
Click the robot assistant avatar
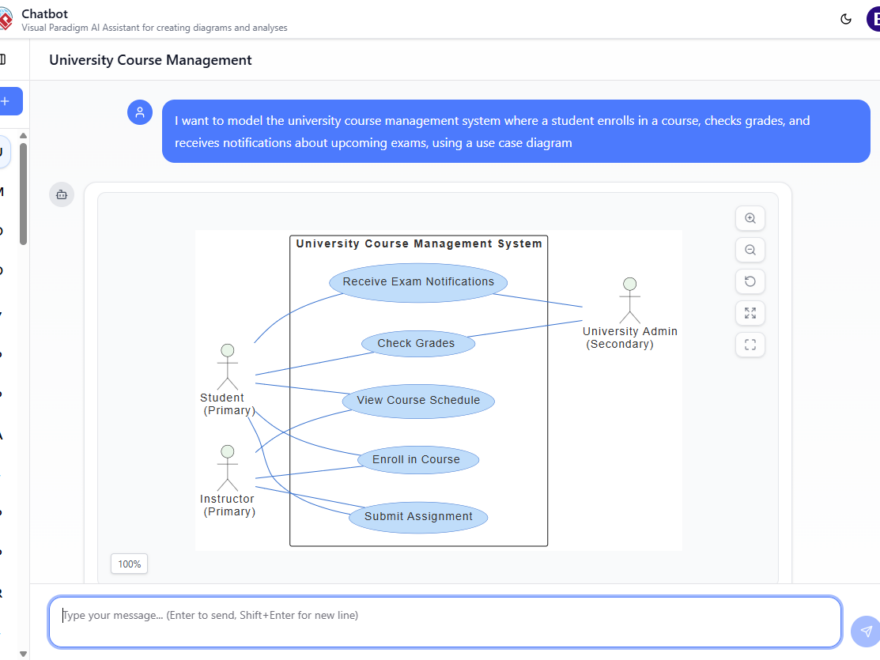[61, 194]
